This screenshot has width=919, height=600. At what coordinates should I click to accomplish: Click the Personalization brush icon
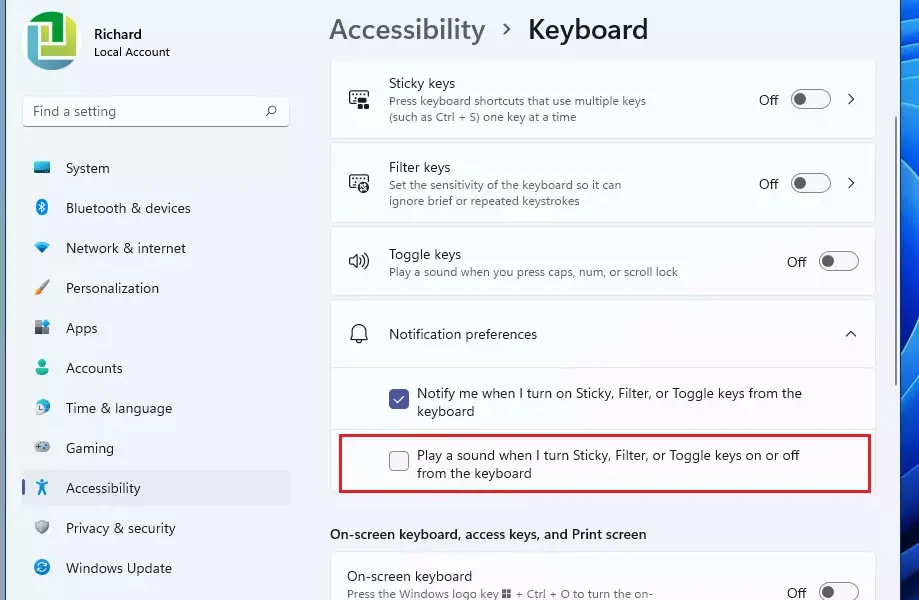[41, 288]
